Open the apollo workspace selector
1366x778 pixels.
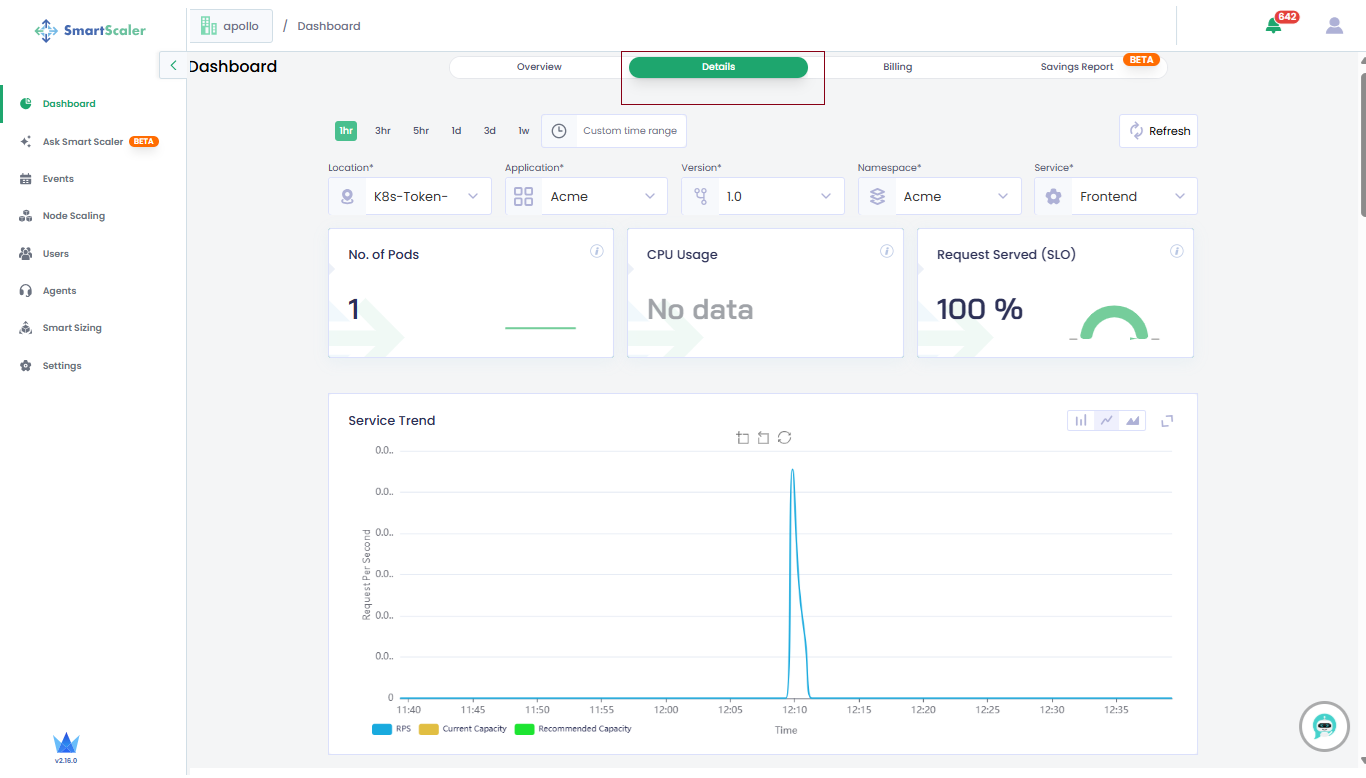pos(231,26)
